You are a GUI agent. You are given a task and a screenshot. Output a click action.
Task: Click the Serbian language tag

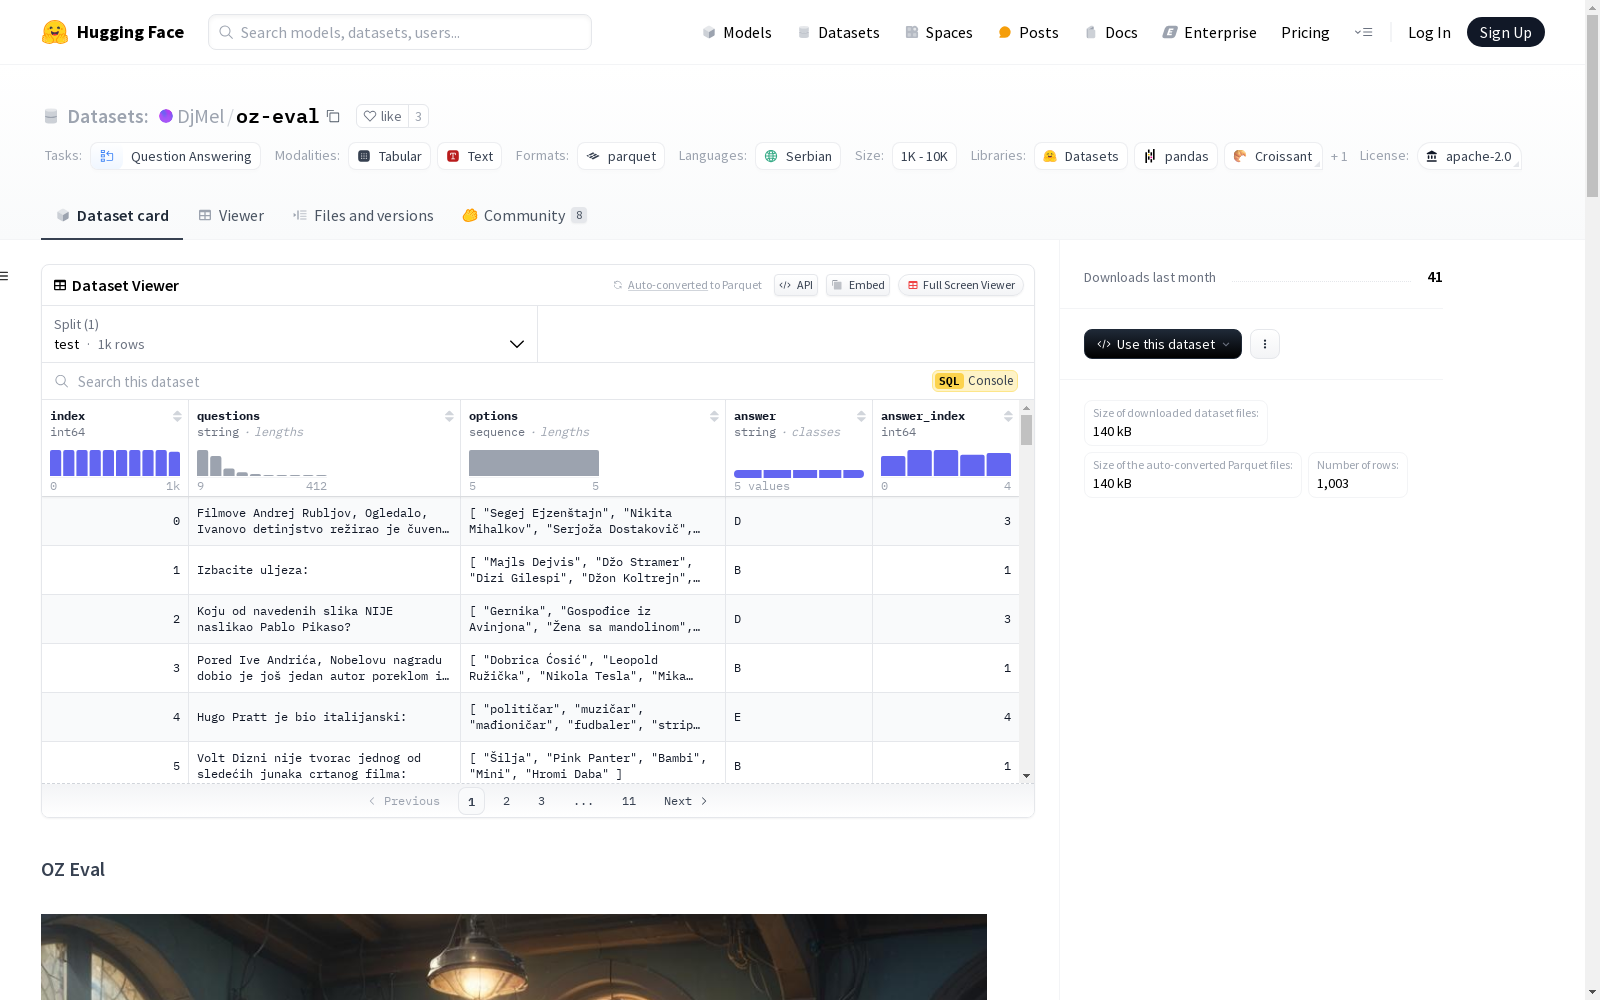[798, 156]
